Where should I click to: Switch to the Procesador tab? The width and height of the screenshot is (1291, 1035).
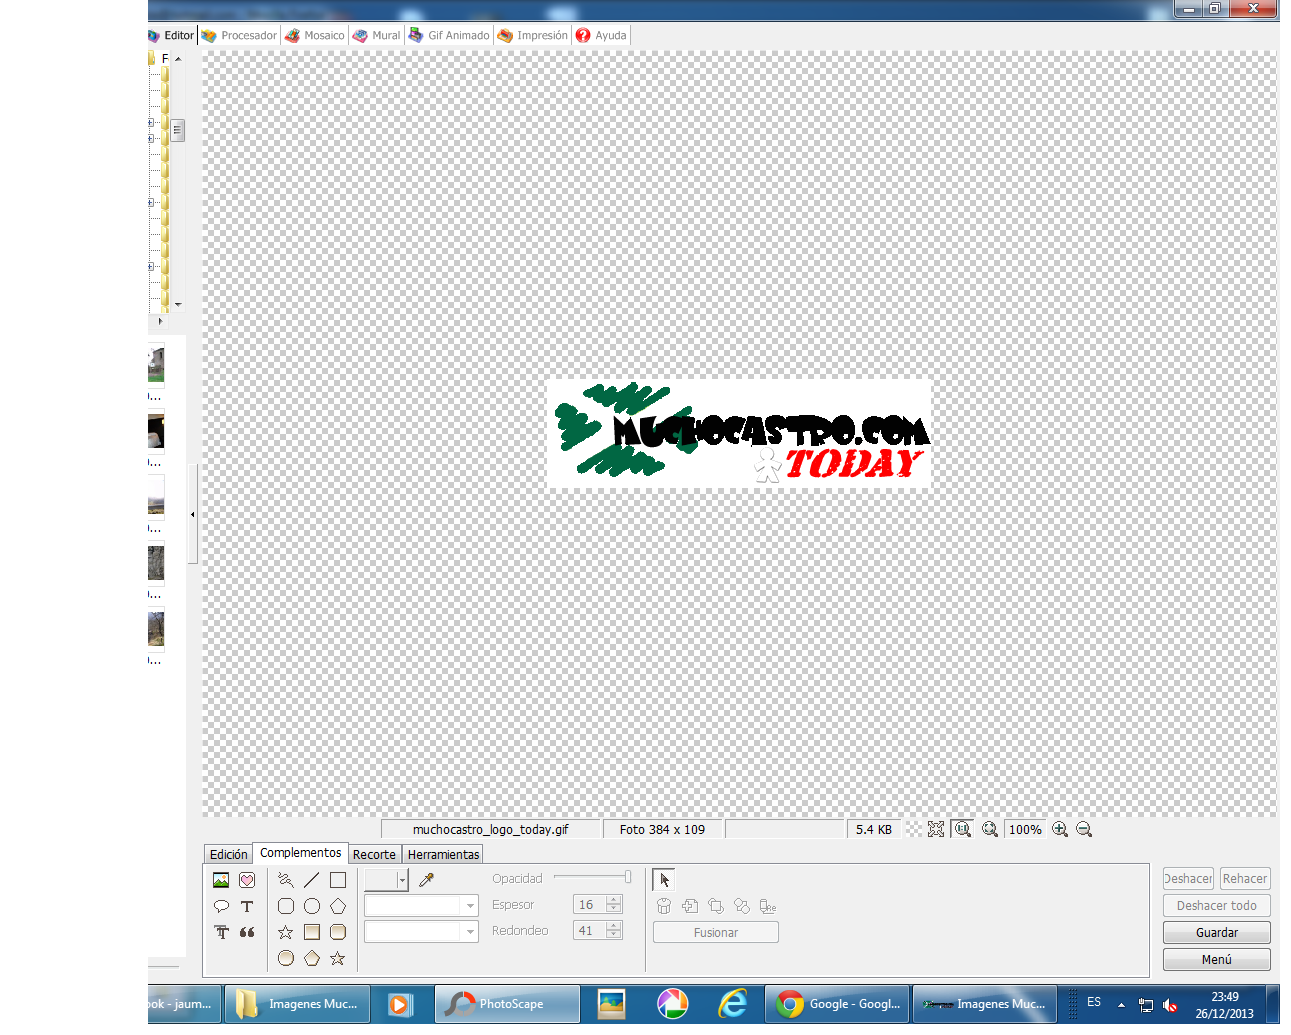coord(239,35)
